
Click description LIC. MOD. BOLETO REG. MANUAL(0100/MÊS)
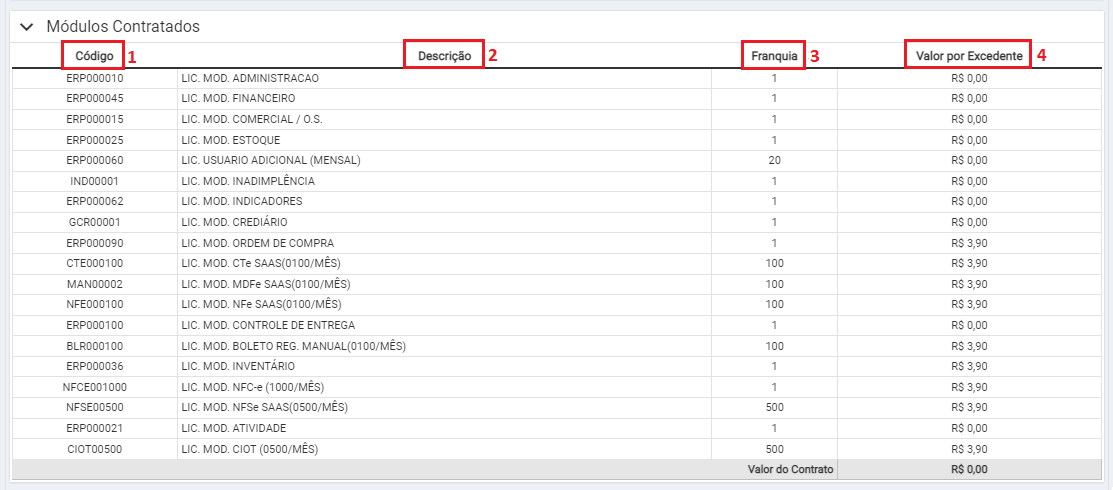[x=293, y=346]
